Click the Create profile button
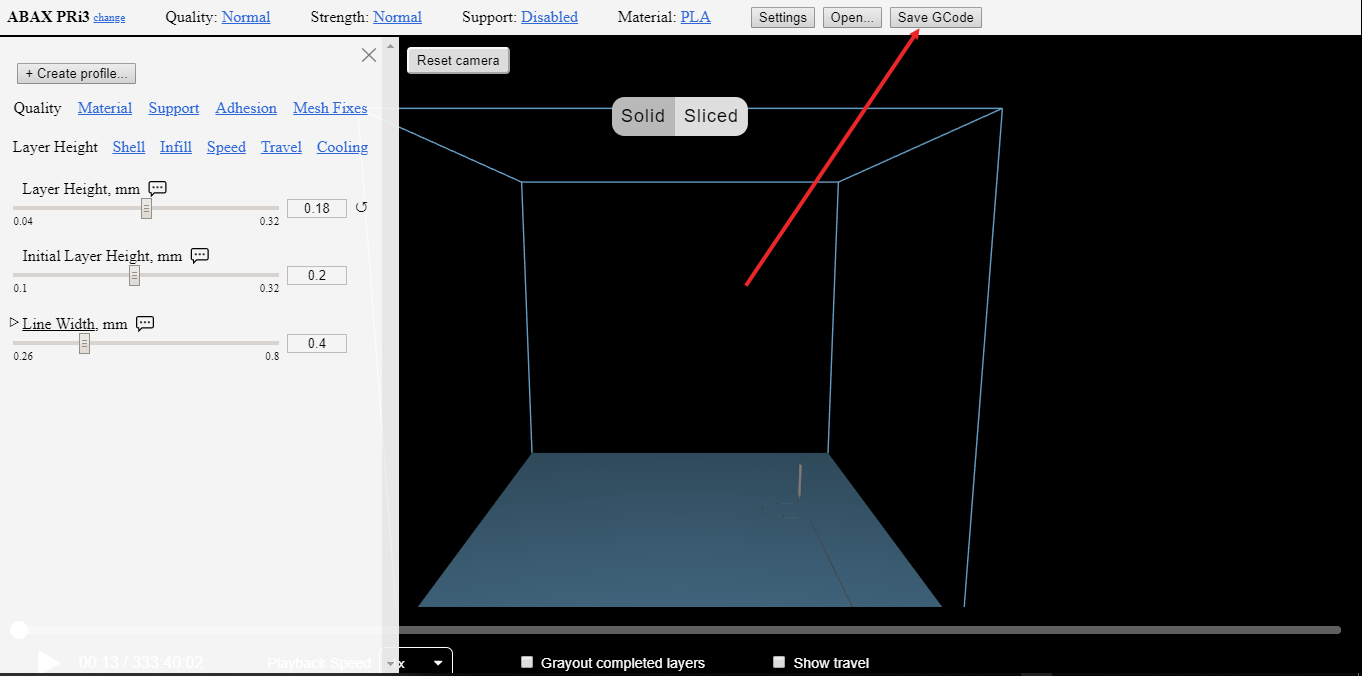Image resolution: width=1362 pixels, height=676 pixels. click(76, 74)
